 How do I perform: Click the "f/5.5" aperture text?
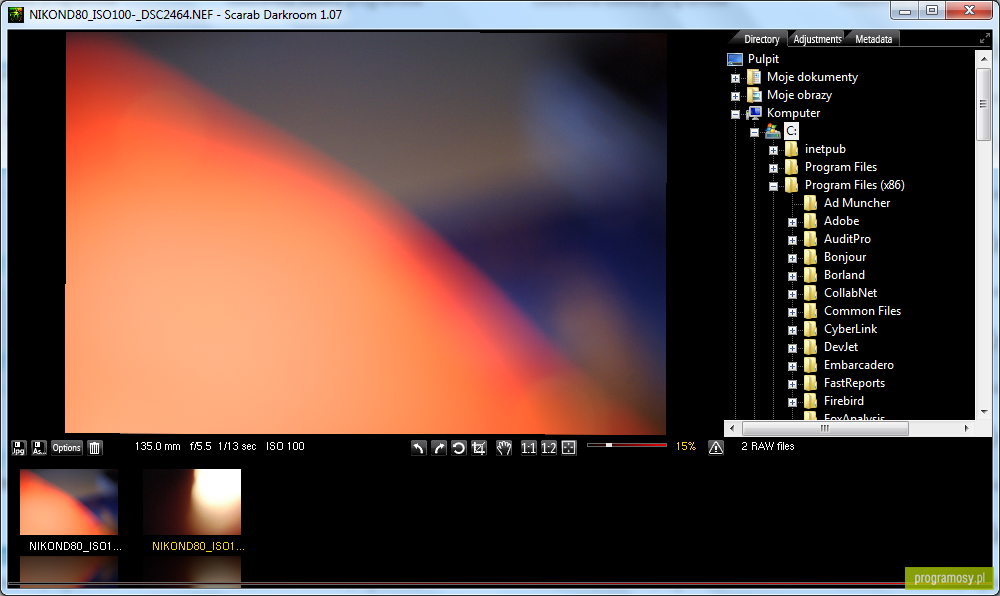(x=200, y=446)
